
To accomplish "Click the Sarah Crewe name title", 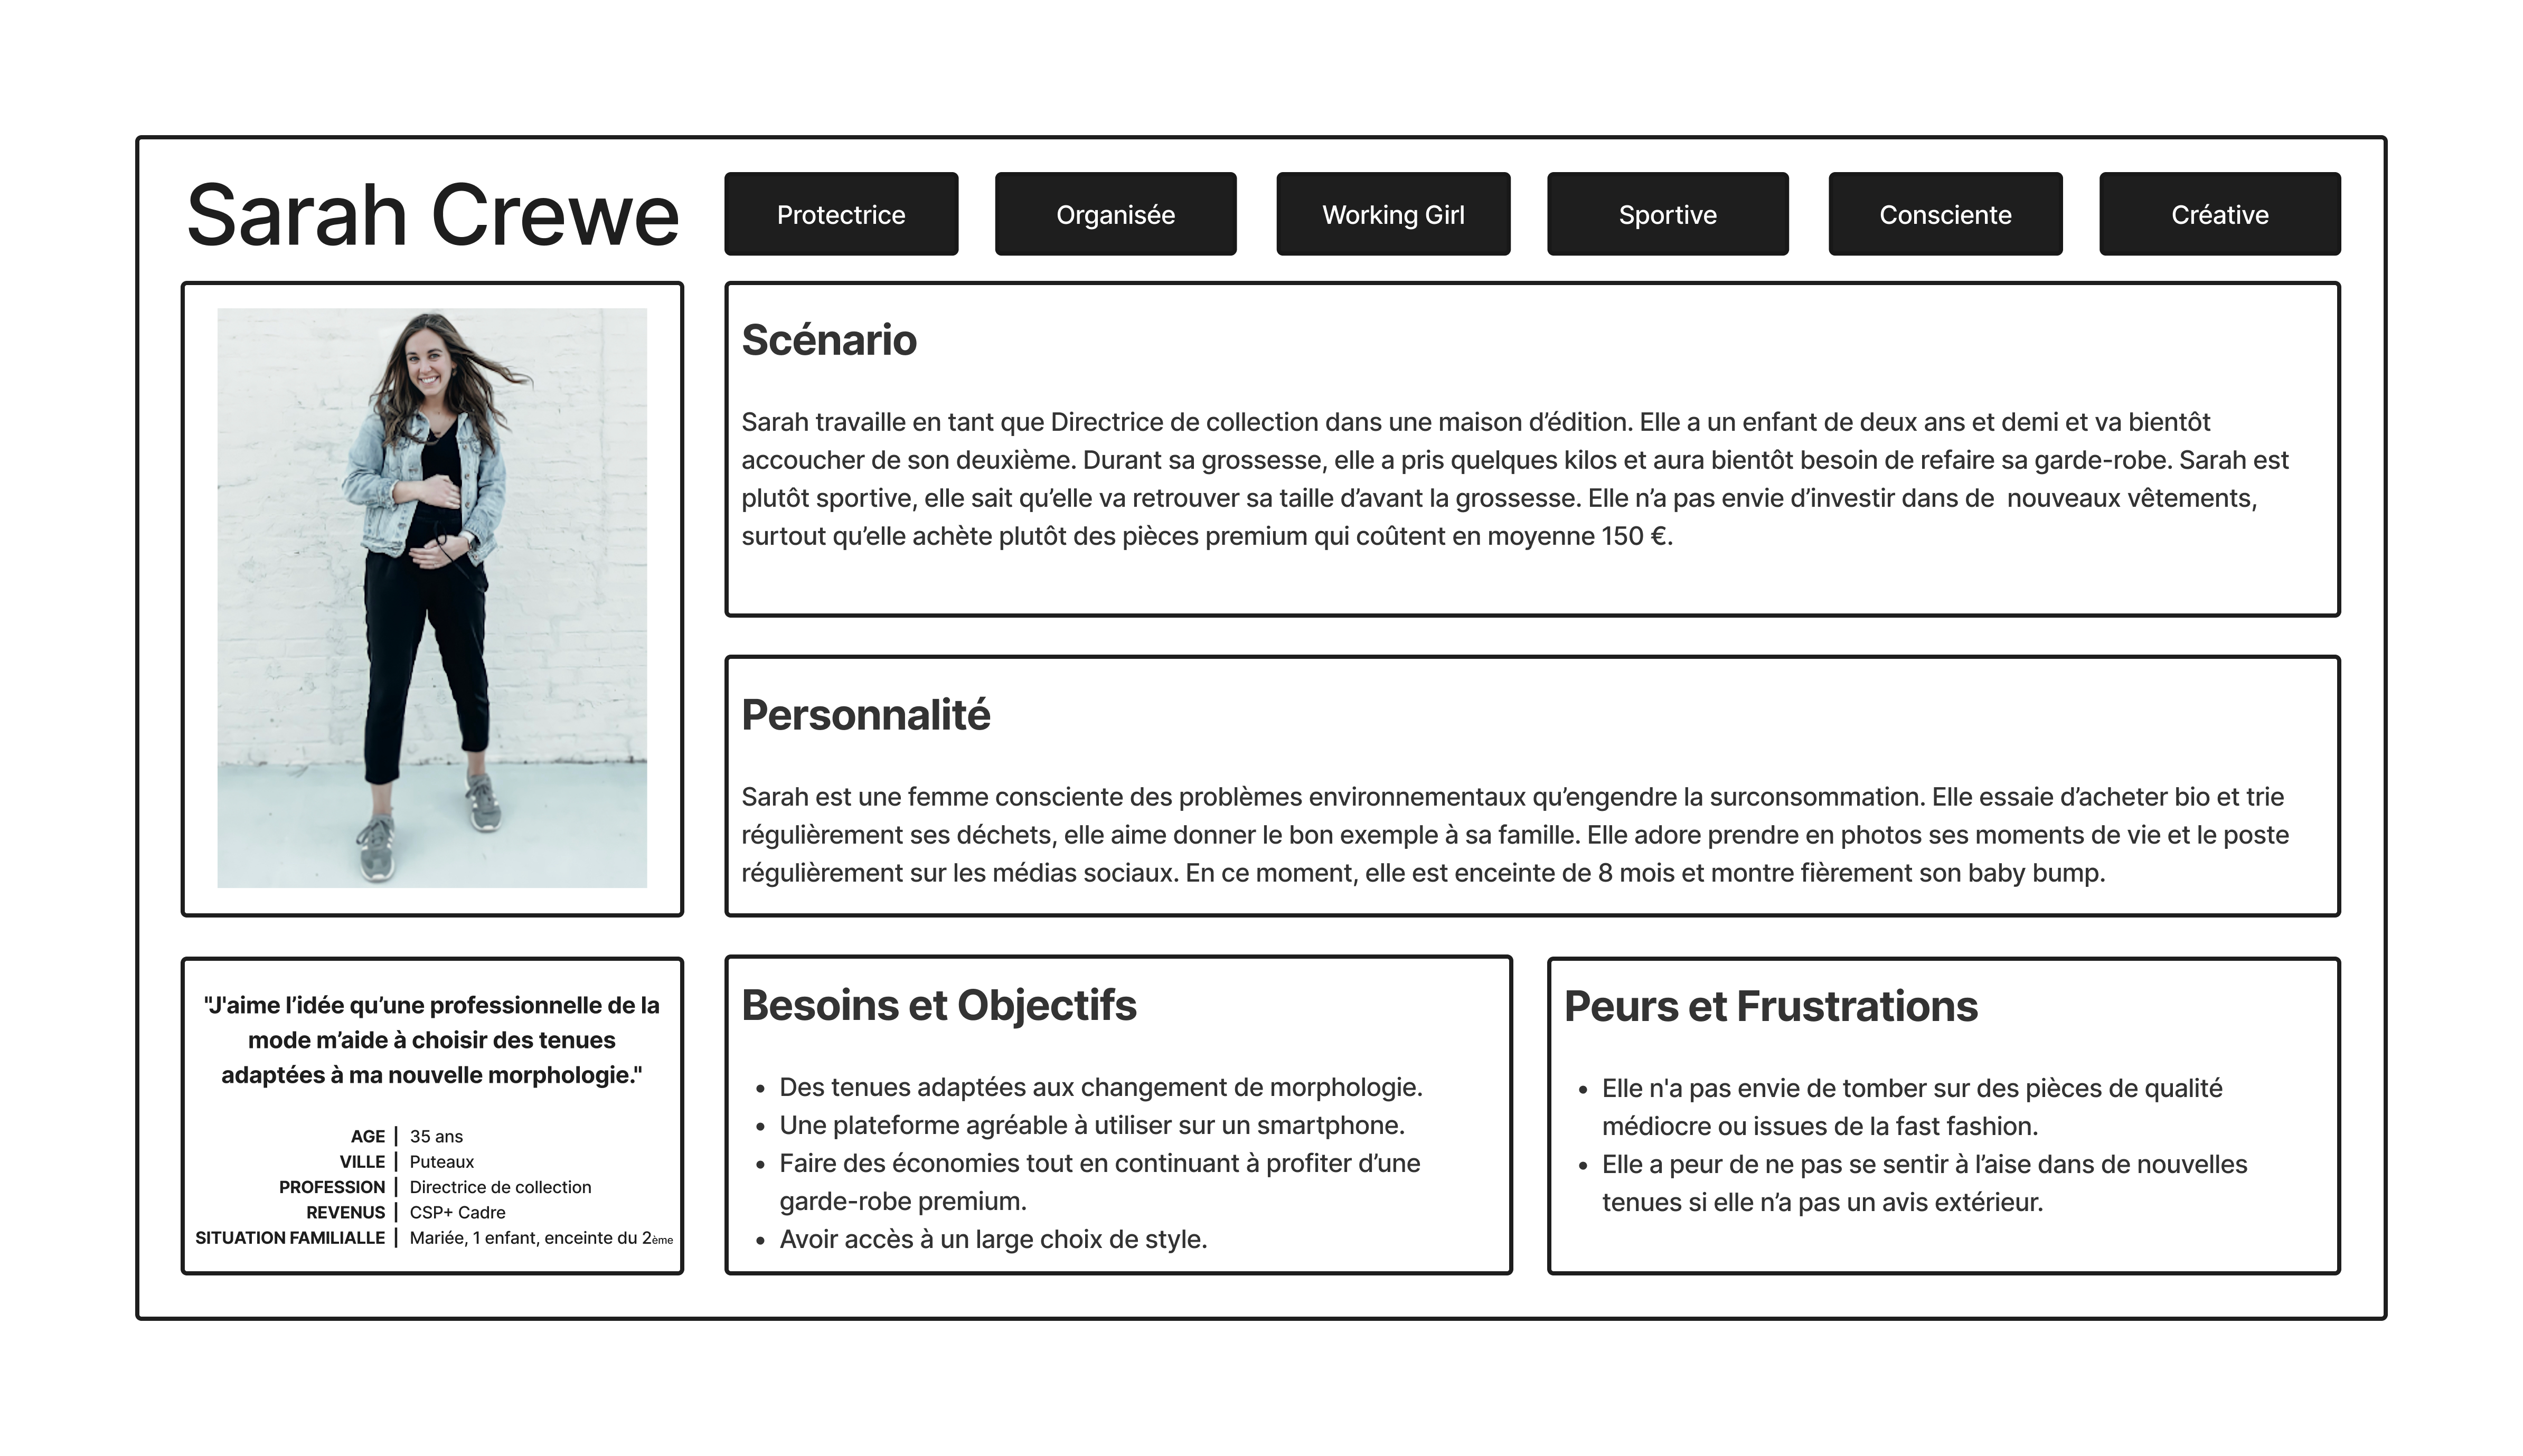I will coord(432,214).
